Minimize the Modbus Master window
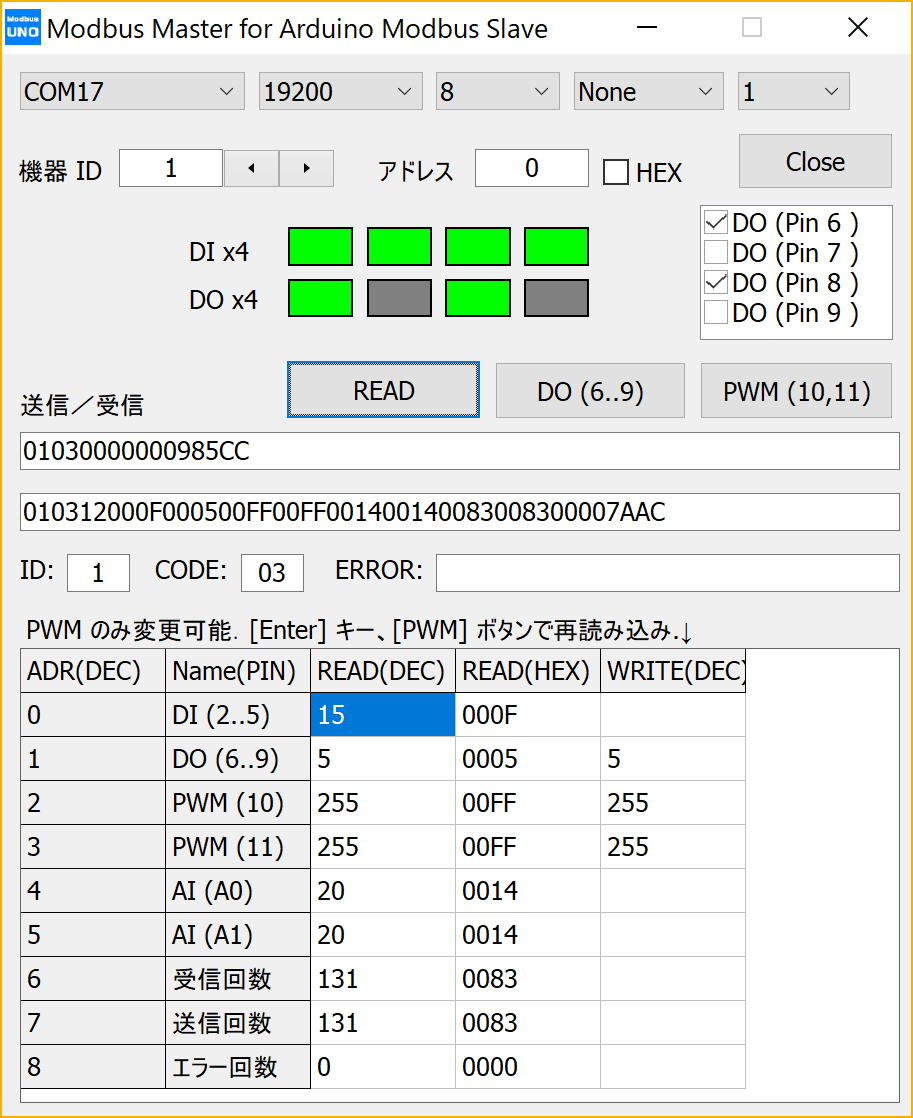This screenshot has height=1118, width=913. [x=647, y=28]
